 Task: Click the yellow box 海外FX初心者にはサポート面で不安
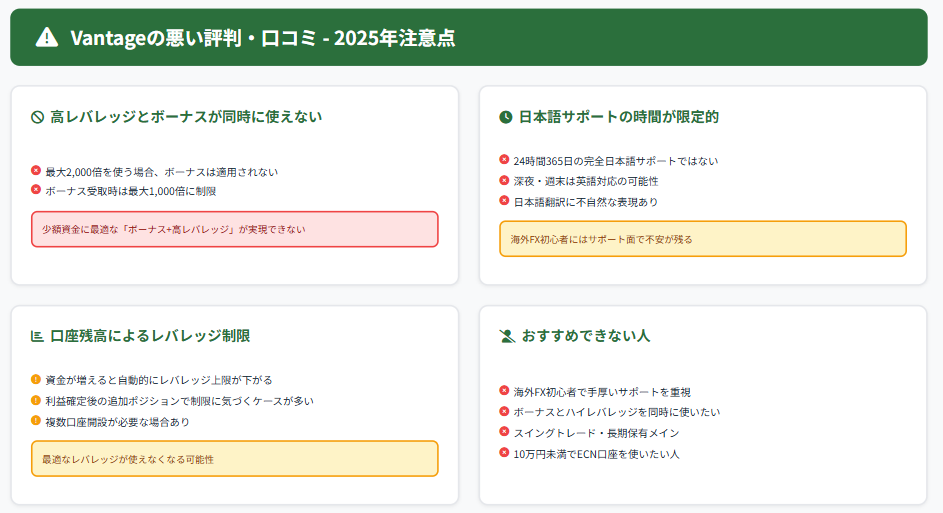tap(702, 239)
